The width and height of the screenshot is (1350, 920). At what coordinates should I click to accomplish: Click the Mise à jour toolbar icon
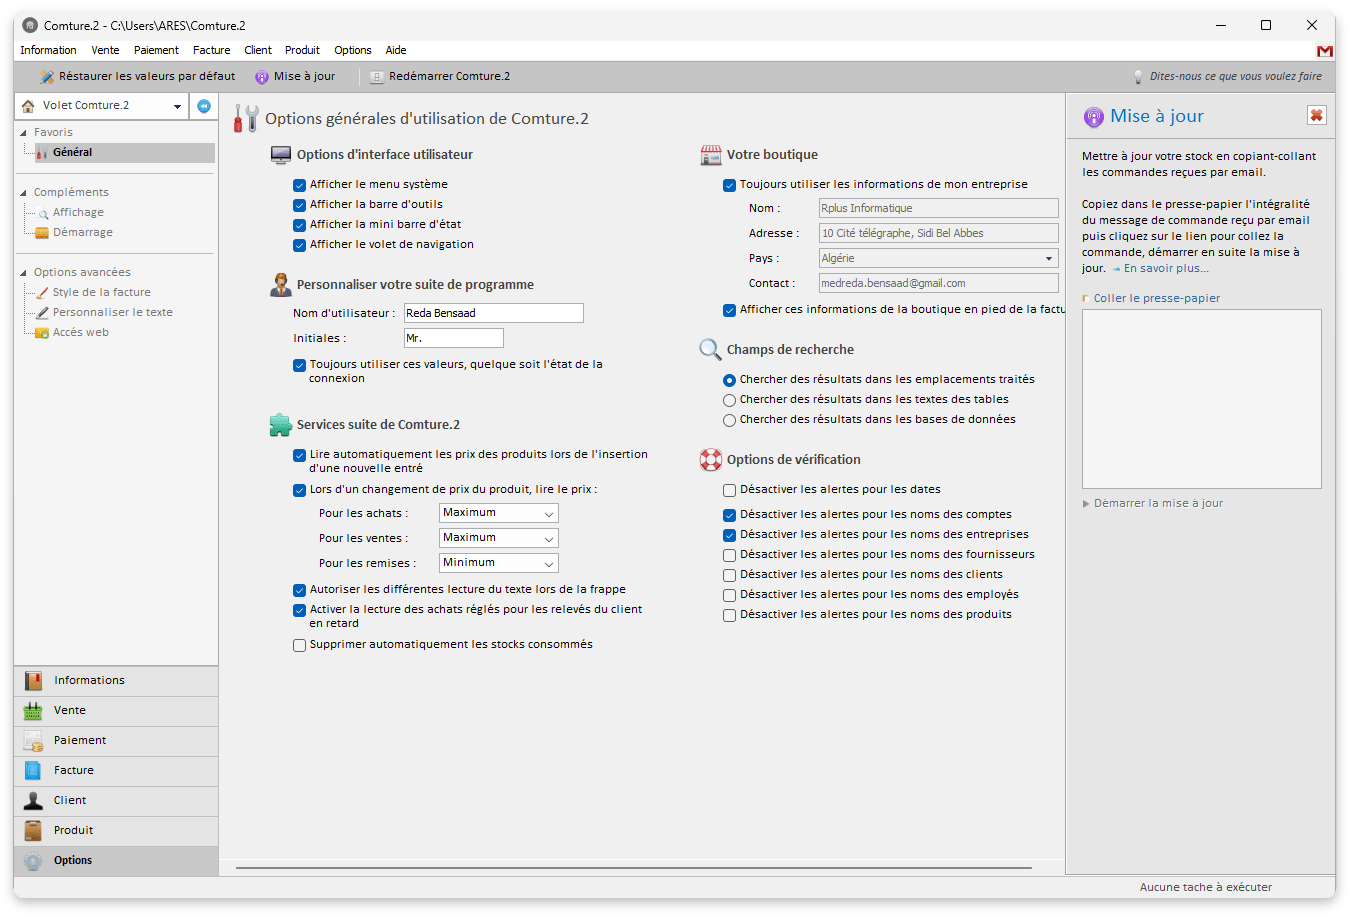262,77
